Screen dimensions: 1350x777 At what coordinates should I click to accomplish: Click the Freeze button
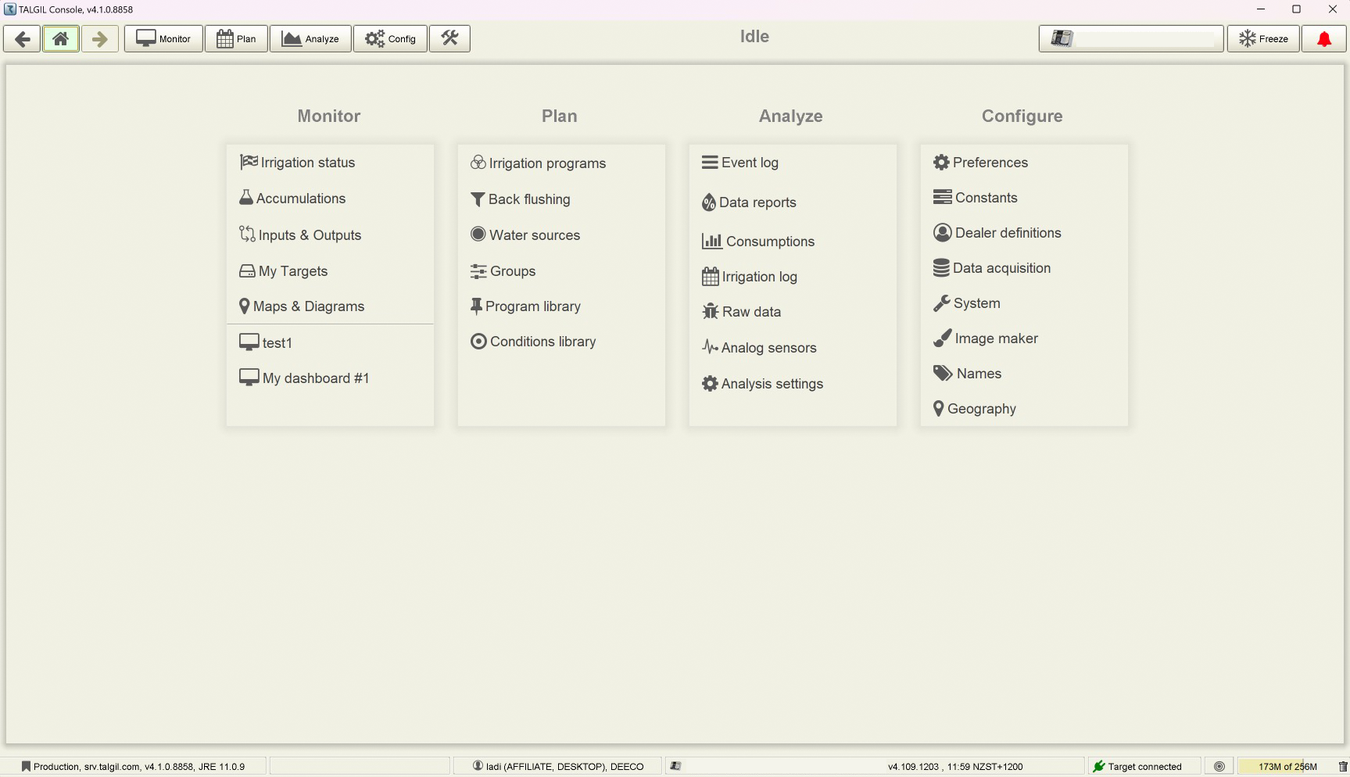1264,39
